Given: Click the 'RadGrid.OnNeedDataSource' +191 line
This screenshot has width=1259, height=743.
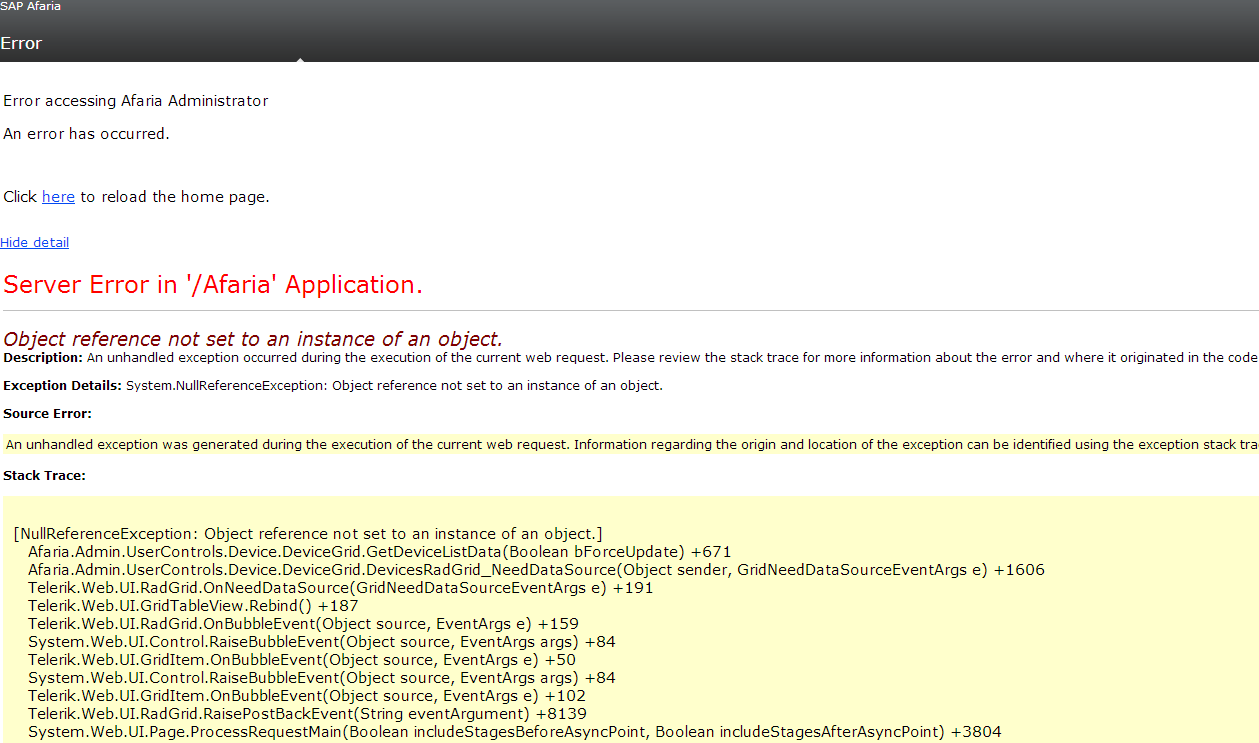Looking at the screenshot, I should point(340,588).
